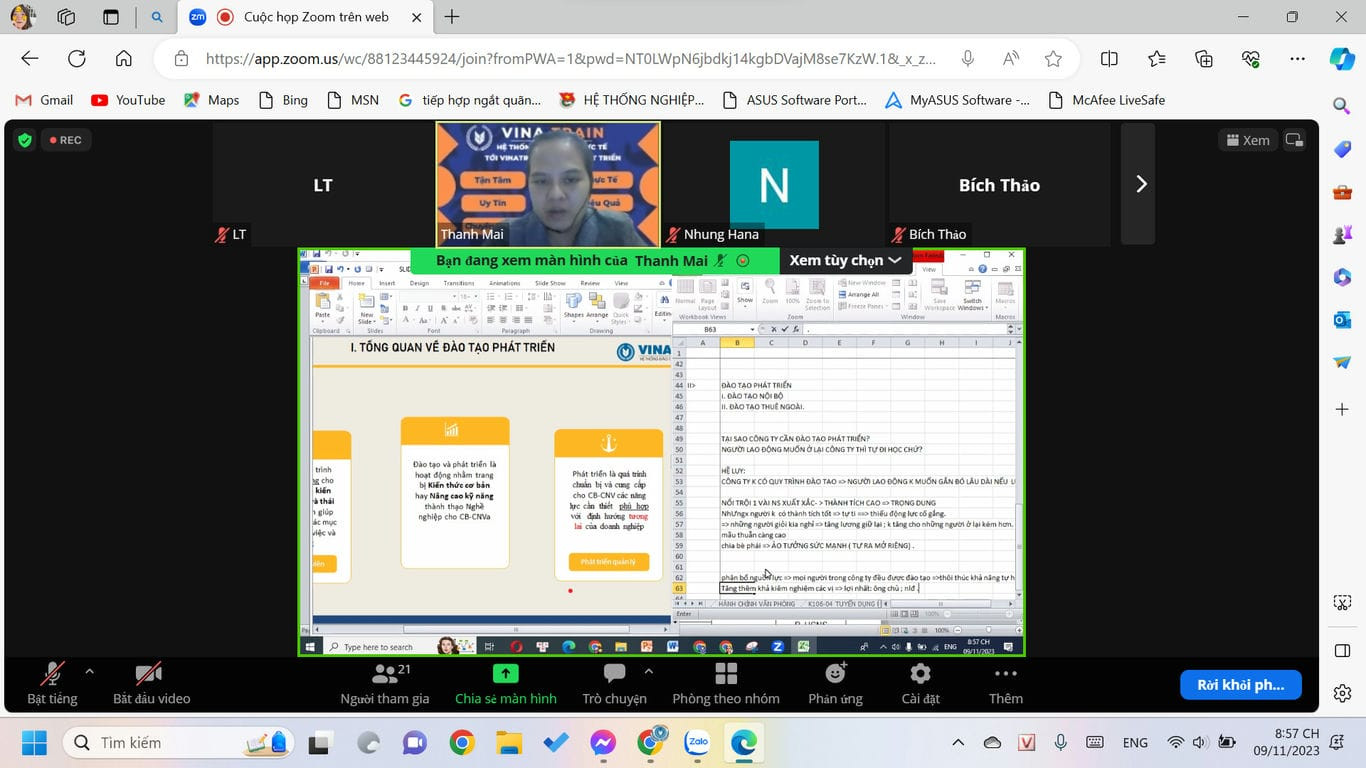Expand the Xem tùy chọn dropdown
The height and width of the screenshot is (768, 1366).
point(845,260)
